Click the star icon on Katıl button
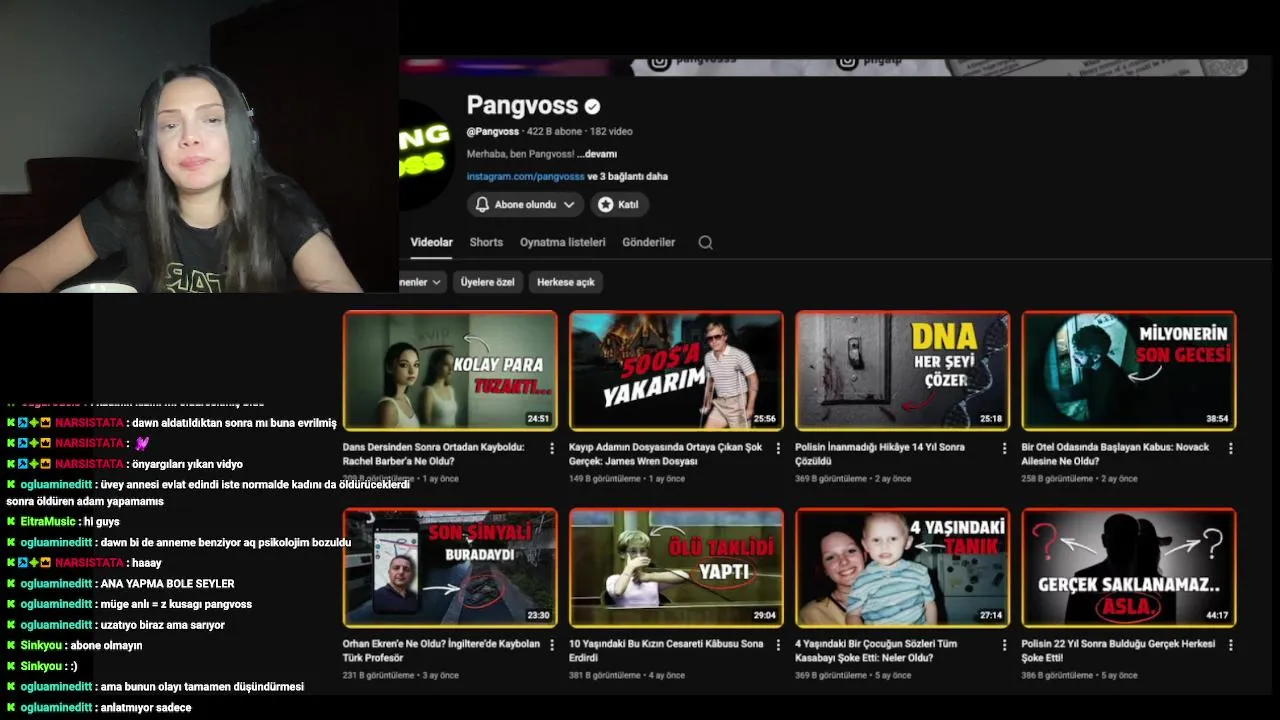 click(x=606, y=204)
